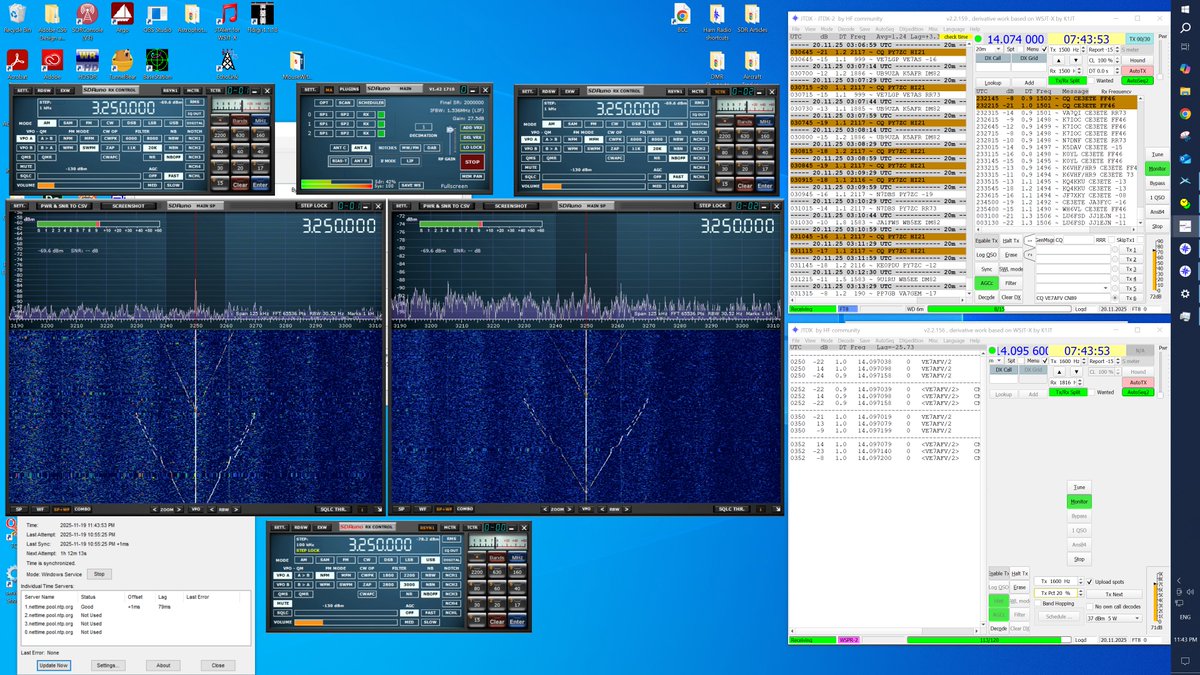Screen dimensions: 1200x675
Task: Click the Report -15 spinbox
Action: (1103, 49)
